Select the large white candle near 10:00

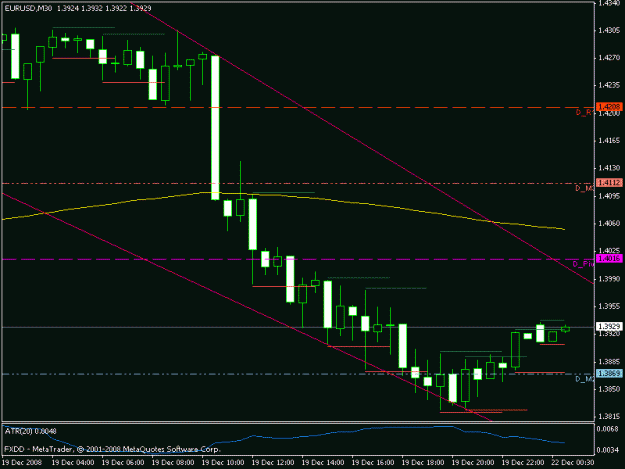pyautogui.click(x=215, y=128)
